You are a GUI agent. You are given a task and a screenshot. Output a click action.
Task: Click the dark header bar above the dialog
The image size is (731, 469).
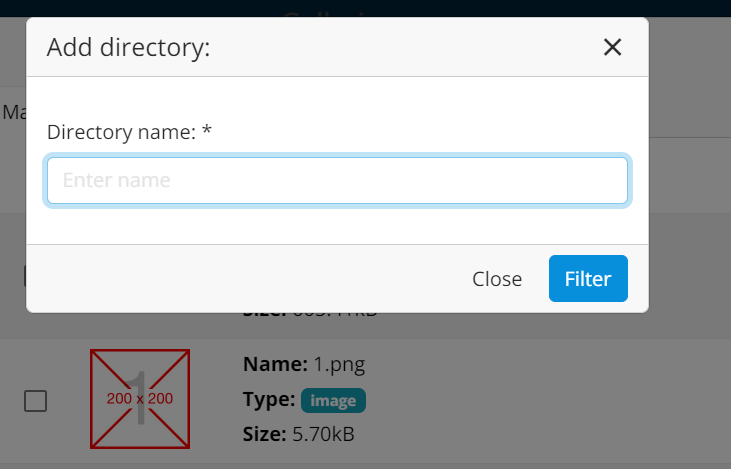pyautogui.click(x=366, y=8)
